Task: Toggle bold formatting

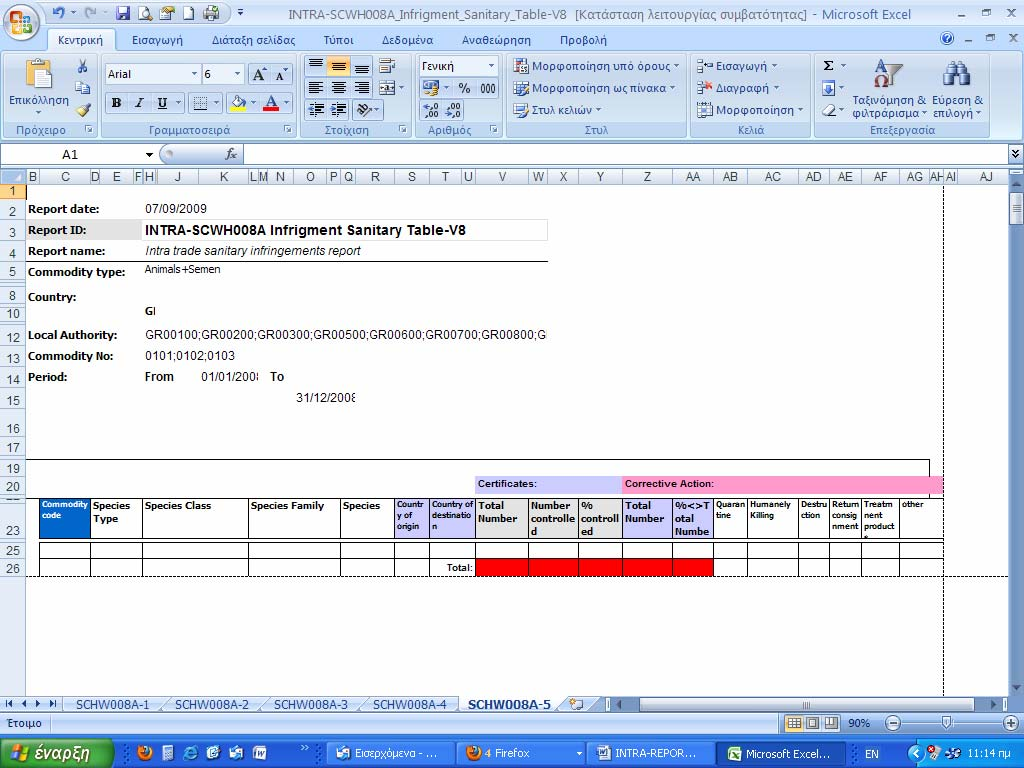Action: click(x=116, y=103)
